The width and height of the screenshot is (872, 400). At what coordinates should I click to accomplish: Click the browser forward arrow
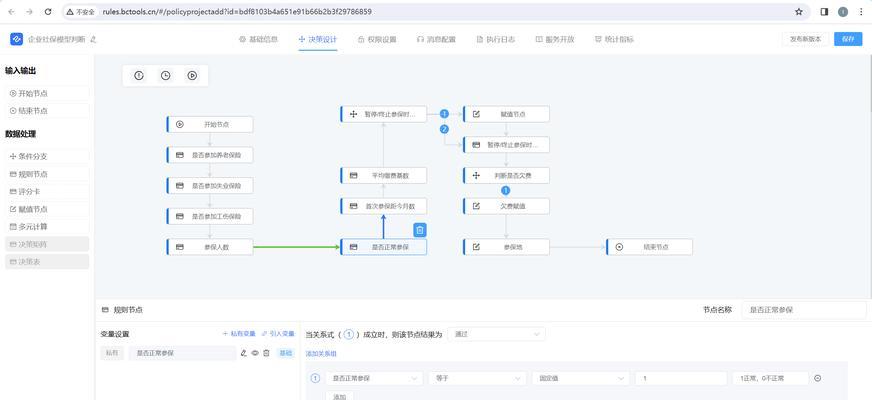(29, 12)
